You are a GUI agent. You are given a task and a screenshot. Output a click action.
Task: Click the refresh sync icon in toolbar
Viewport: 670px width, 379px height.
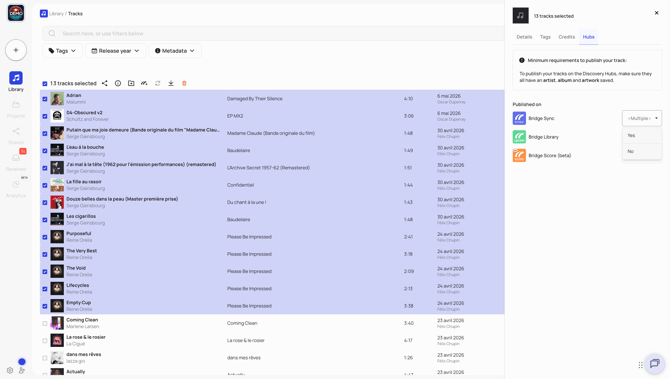[158, 83]
